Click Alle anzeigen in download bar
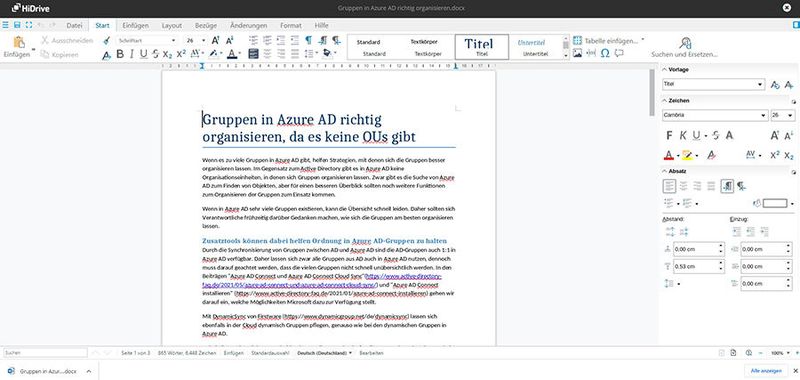This screenshot has width=800, height=380. [766, 371]
